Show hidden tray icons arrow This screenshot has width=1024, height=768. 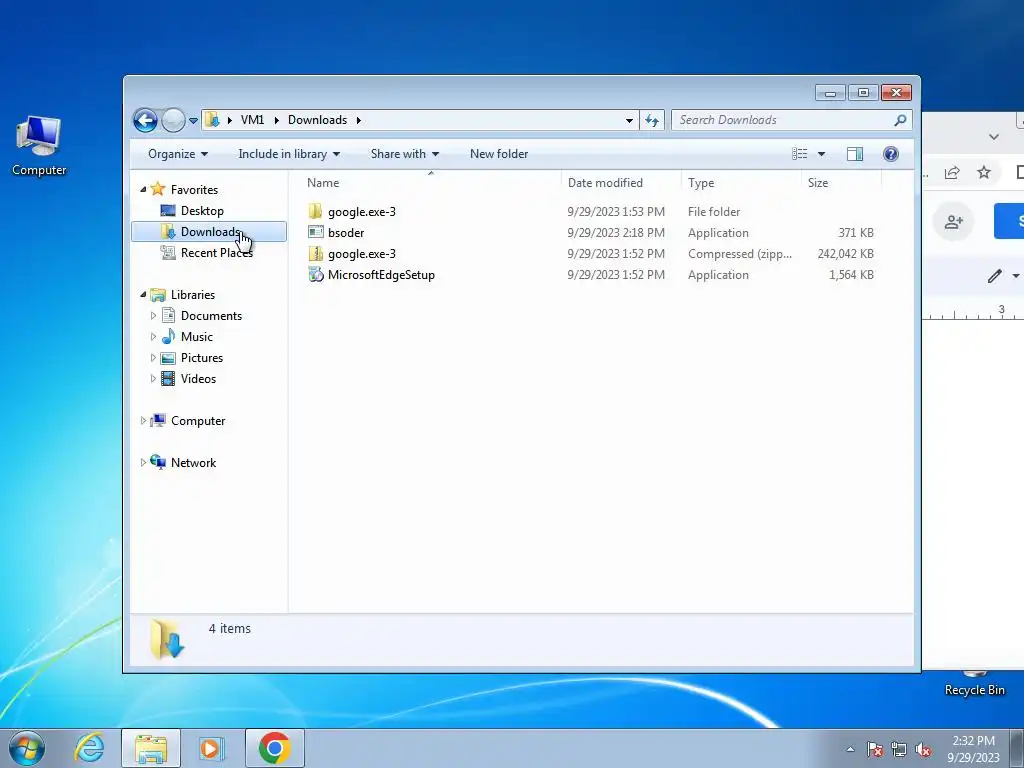coord(850,749)
